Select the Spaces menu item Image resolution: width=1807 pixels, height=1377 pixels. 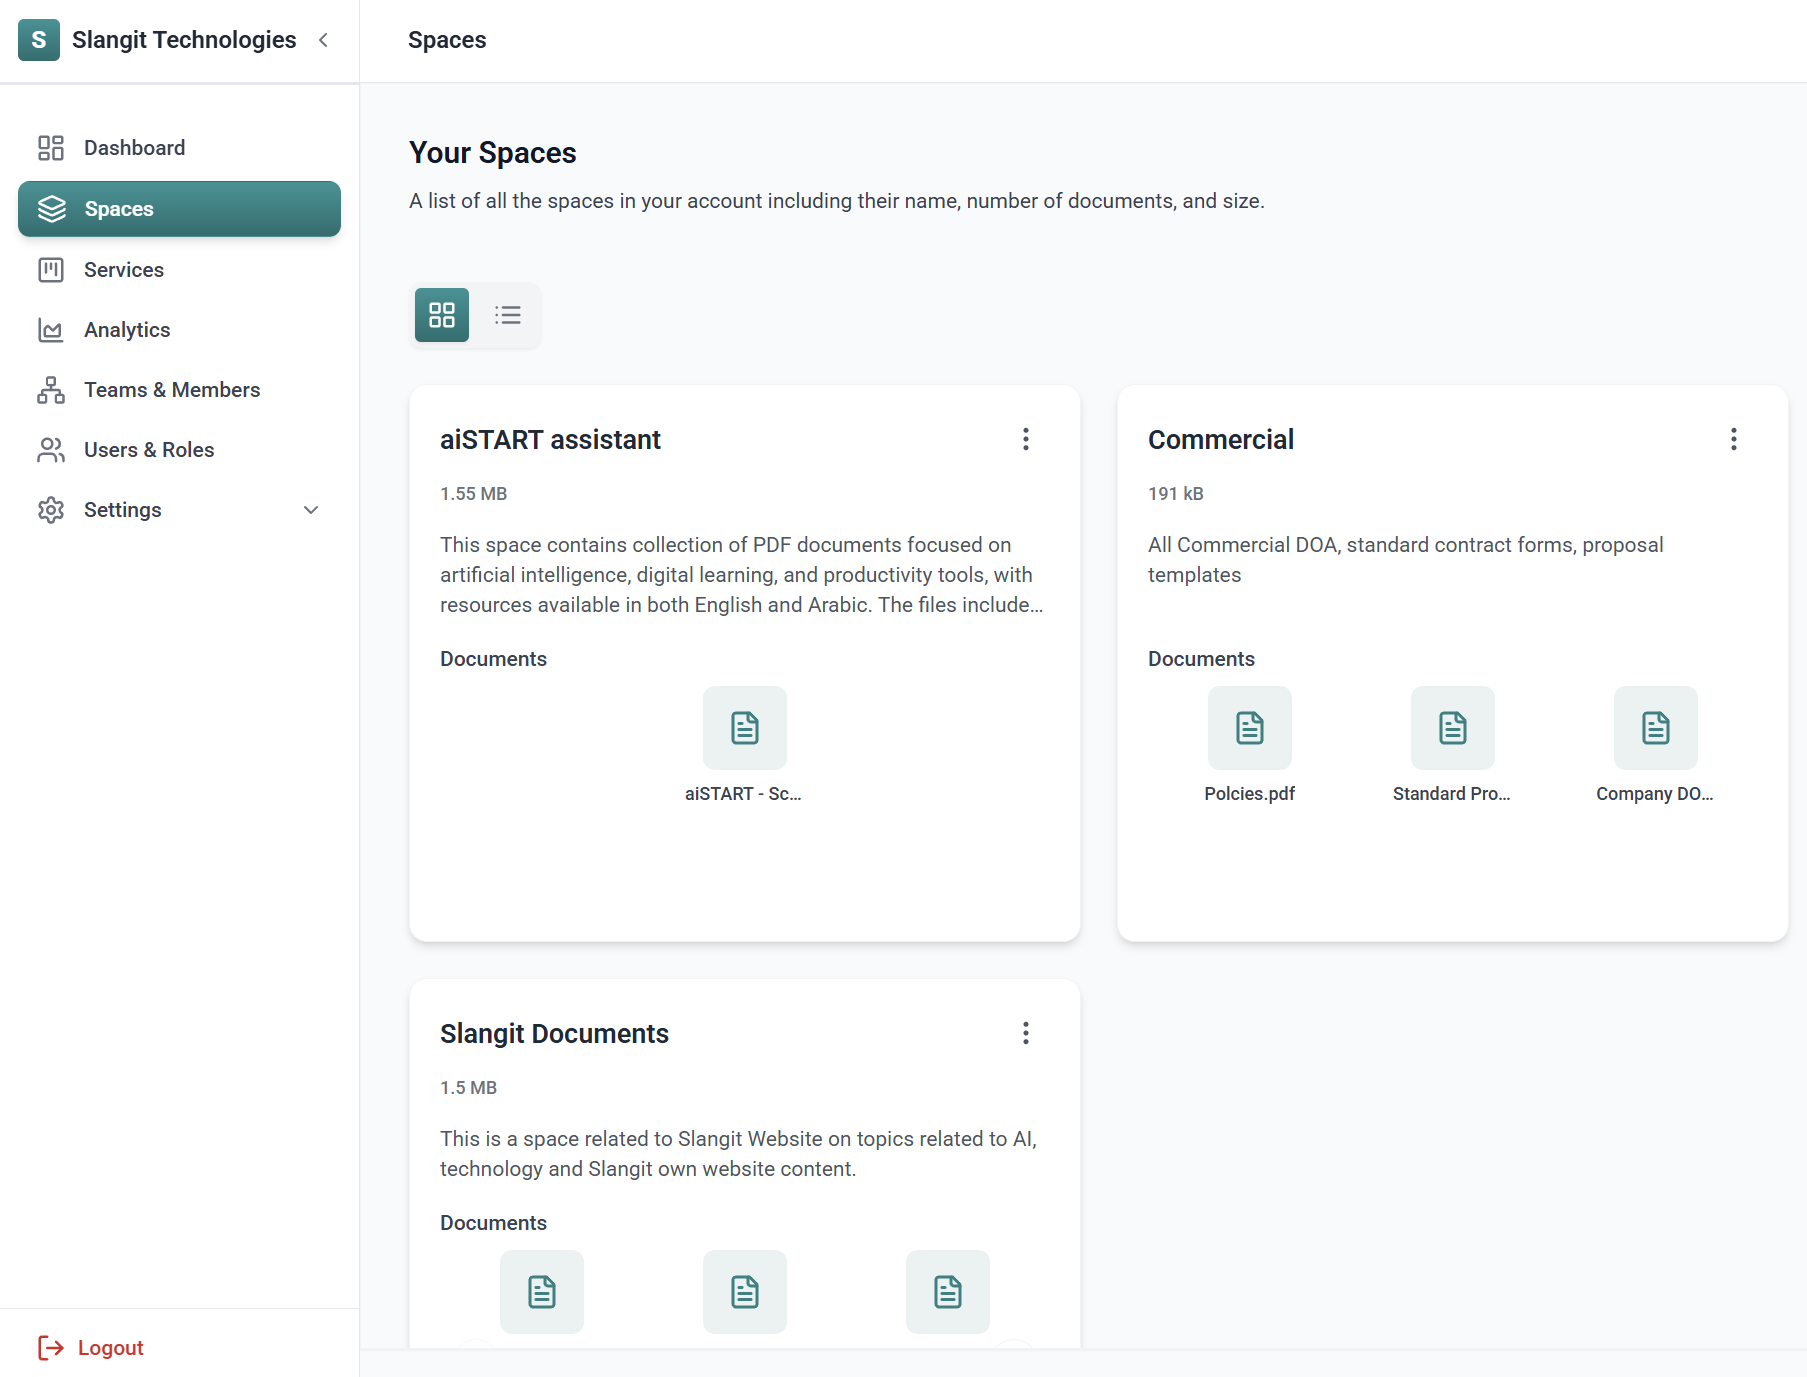pos(180,209)
